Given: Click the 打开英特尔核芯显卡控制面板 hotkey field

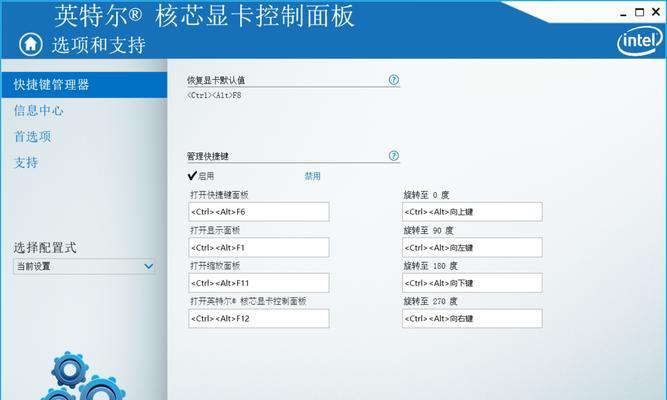Looking at the screenshot, I should tap(259, 319).
